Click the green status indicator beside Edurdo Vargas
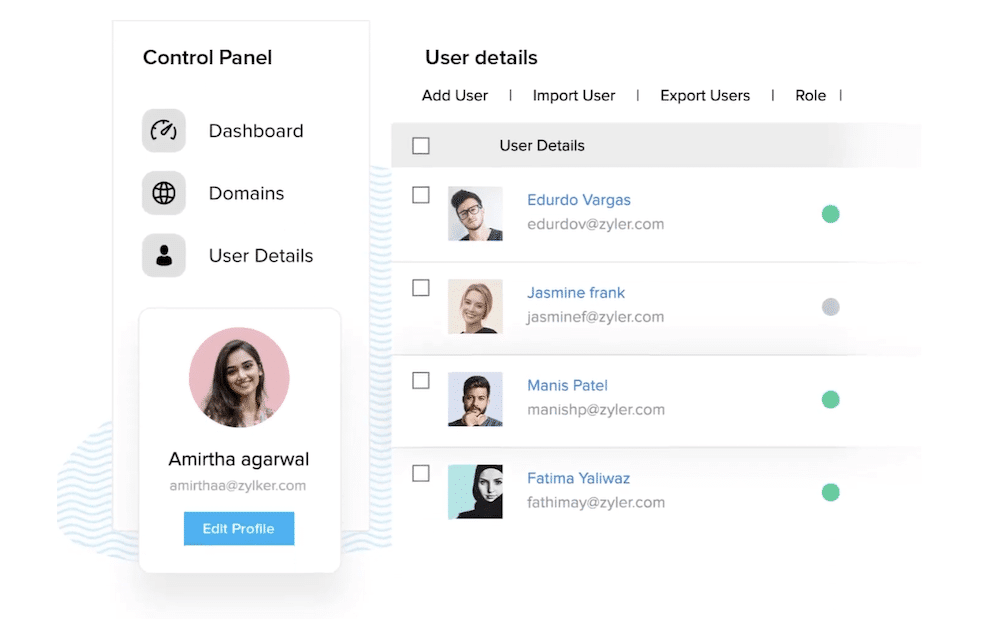Viewport: 1000px width, 619px height. 830,213
